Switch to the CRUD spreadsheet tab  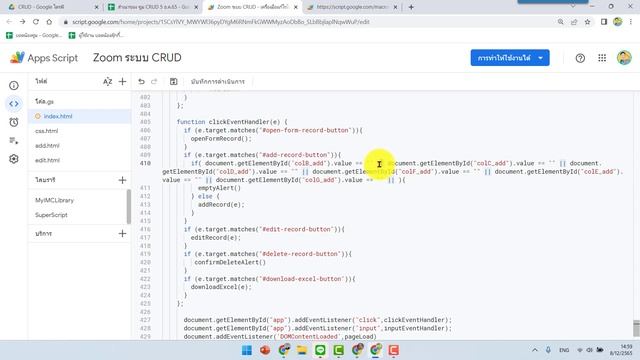point(153,7)
